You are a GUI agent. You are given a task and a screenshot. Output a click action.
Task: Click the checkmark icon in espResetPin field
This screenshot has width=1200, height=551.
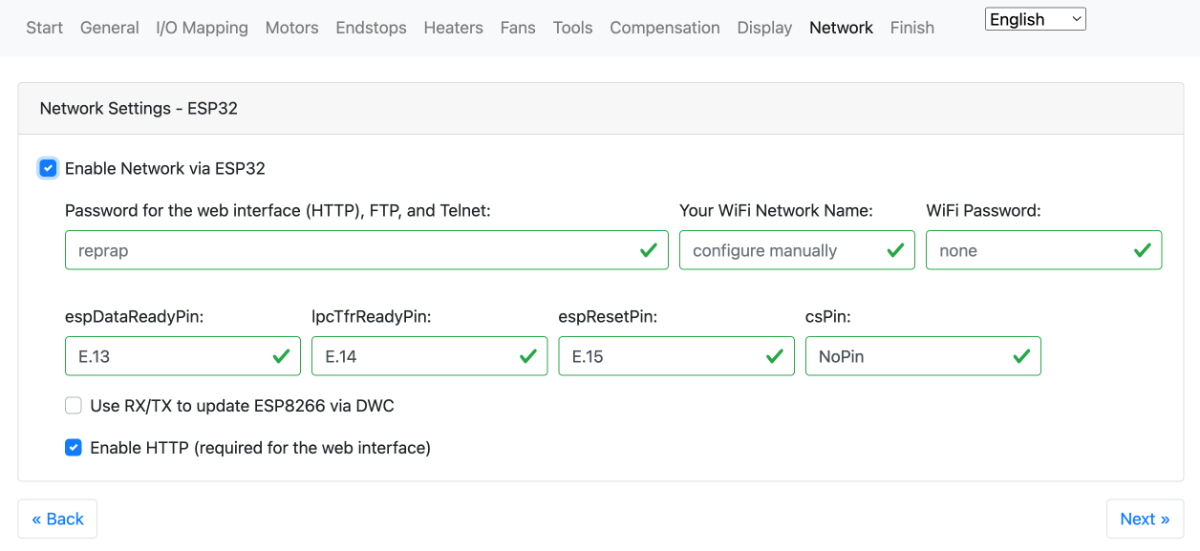(x=775, y=356)
